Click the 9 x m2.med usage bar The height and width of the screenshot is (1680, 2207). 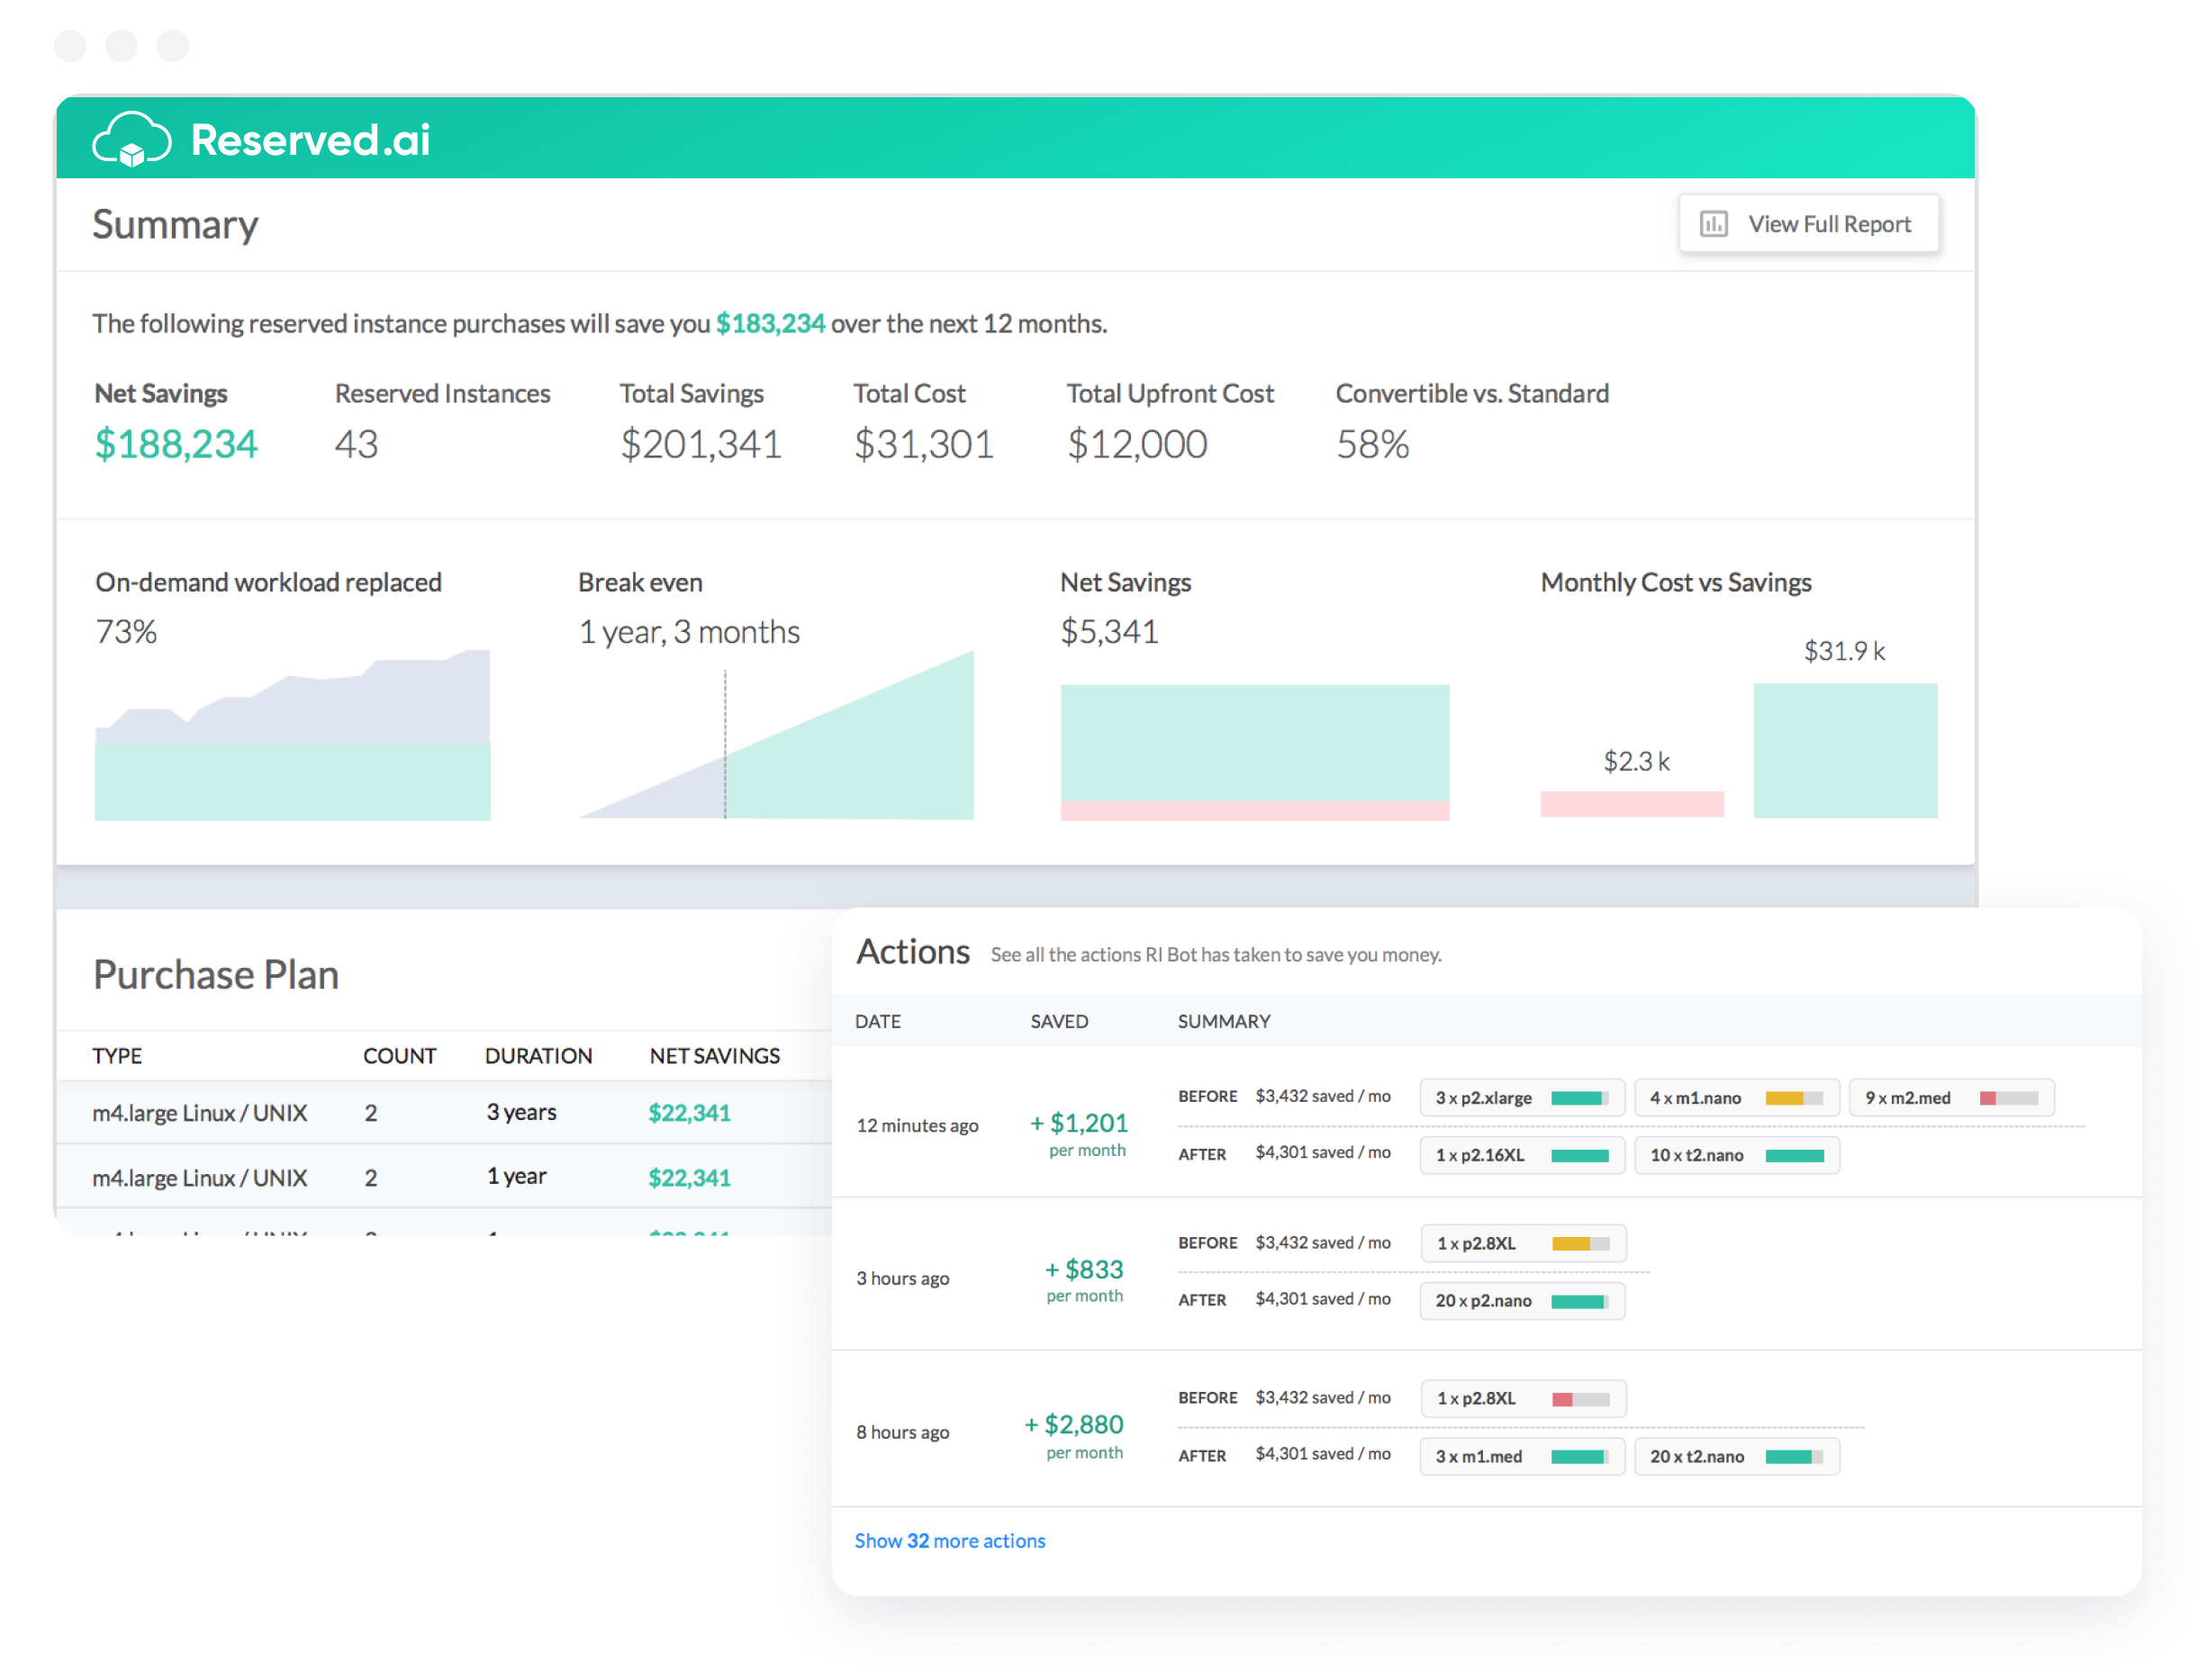(2008, 1098)
